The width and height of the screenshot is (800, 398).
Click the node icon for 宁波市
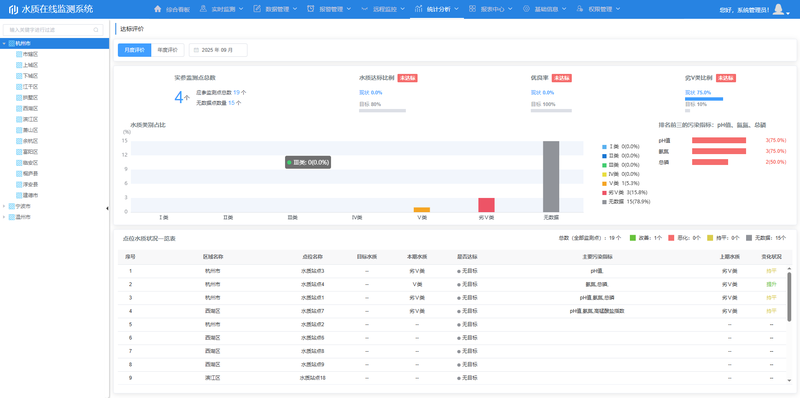[x=12, y=206]
